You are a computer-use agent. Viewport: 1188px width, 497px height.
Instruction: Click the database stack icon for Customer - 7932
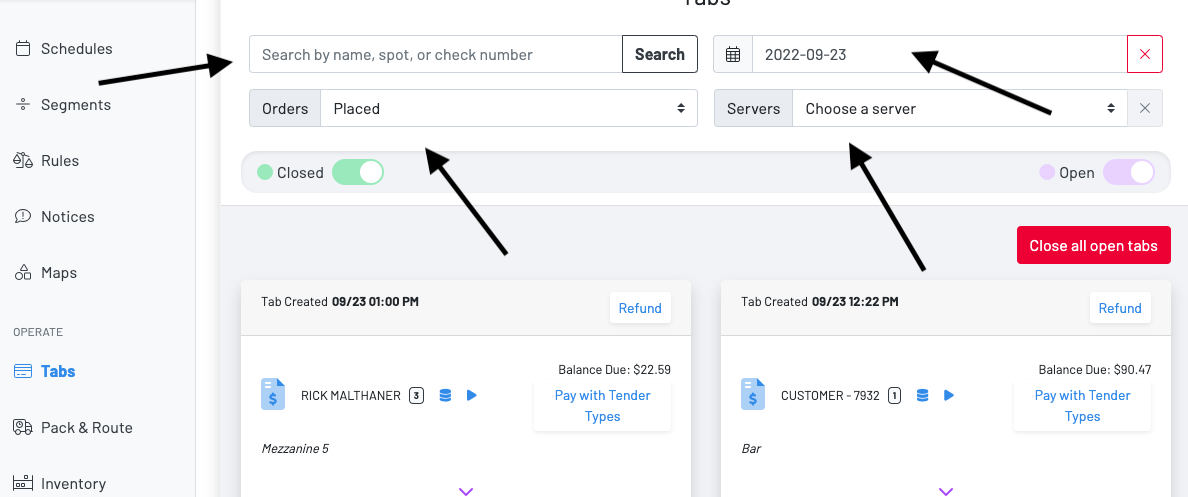(x=922, y=395)
